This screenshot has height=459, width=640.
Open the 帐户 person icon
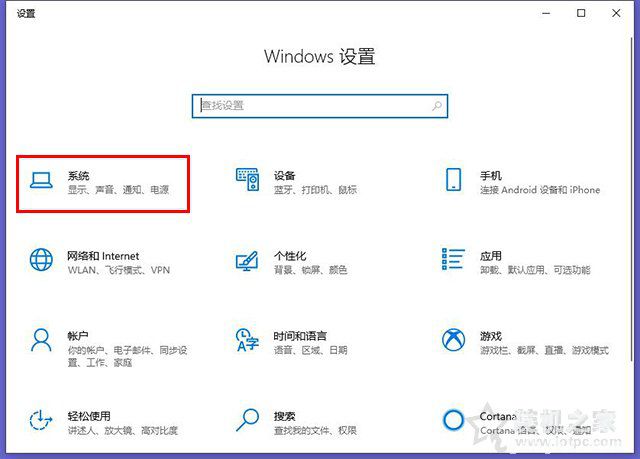41,340
